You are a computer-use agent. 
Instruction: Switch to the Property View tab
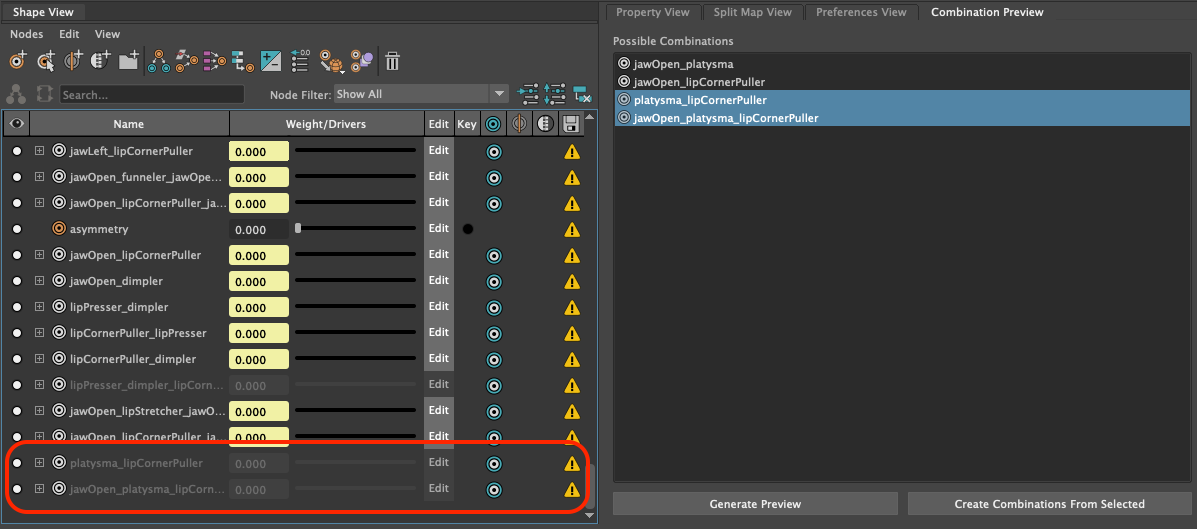[x=653, y=12]
